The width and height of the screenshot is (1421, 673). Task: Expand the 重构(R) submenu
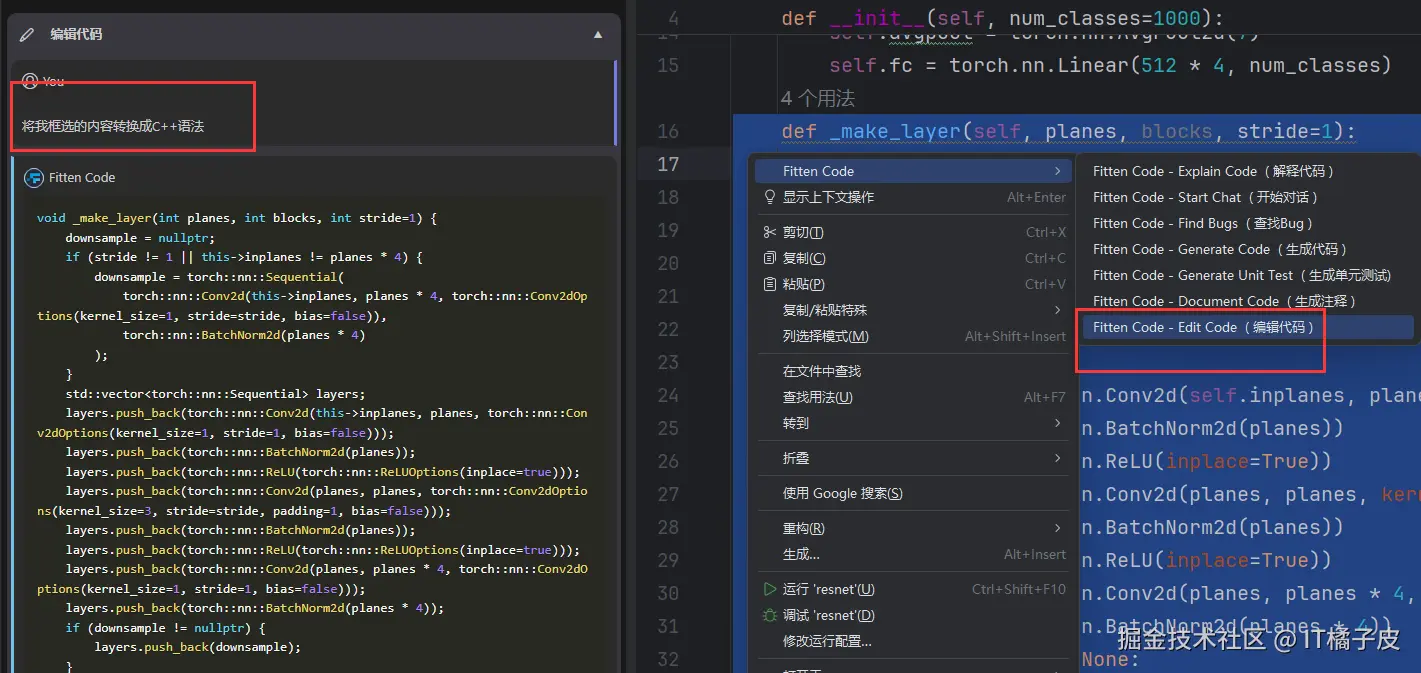913,528
